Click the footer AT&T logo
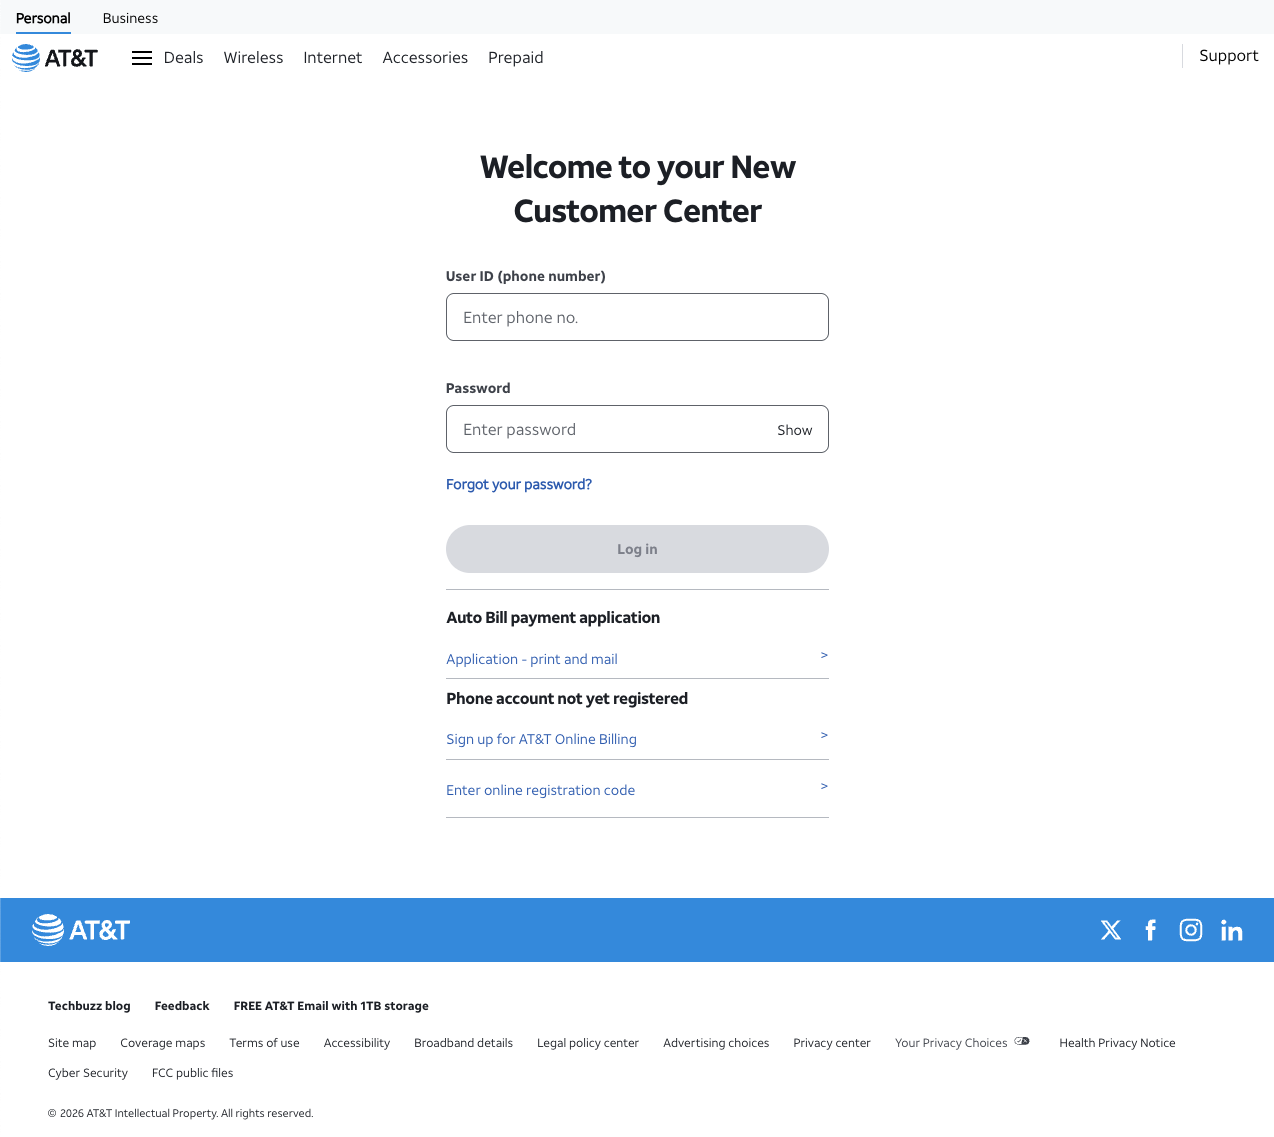Screen dimensions: 1274x1137 pos(81,930)
